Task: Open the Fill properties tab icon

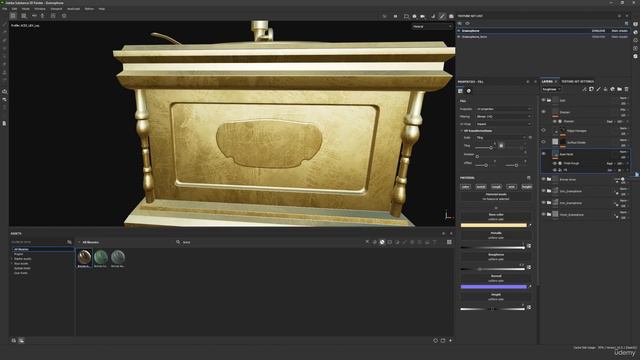Action: click(x=461, y=91)
